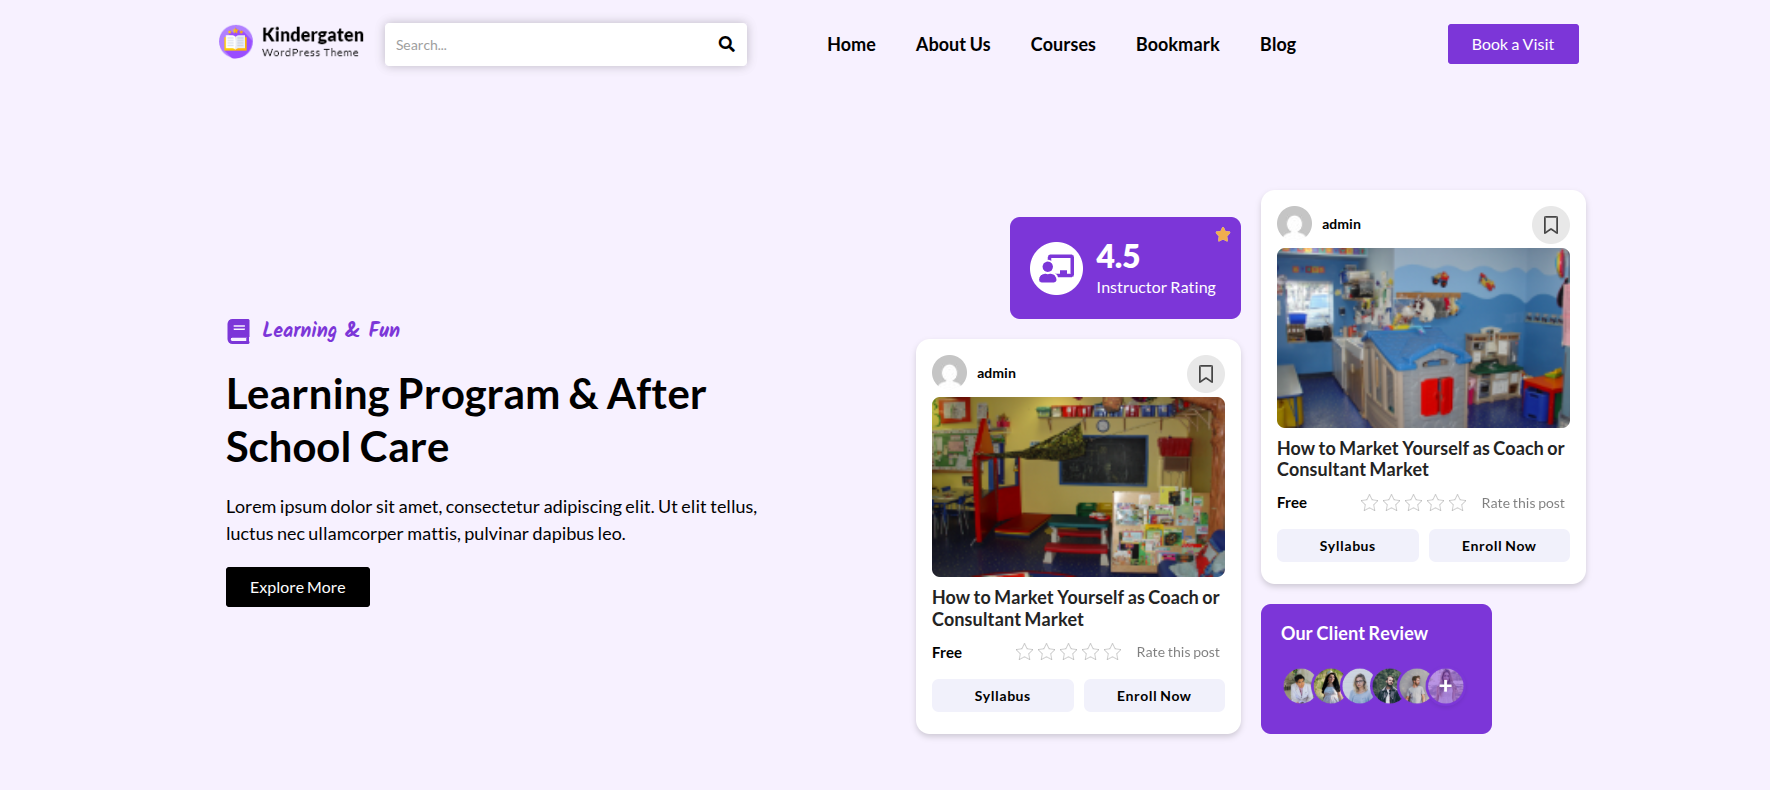Click admin avatar on the blue classroom card
This screenshot has width=1770, height=790.
1294,223
